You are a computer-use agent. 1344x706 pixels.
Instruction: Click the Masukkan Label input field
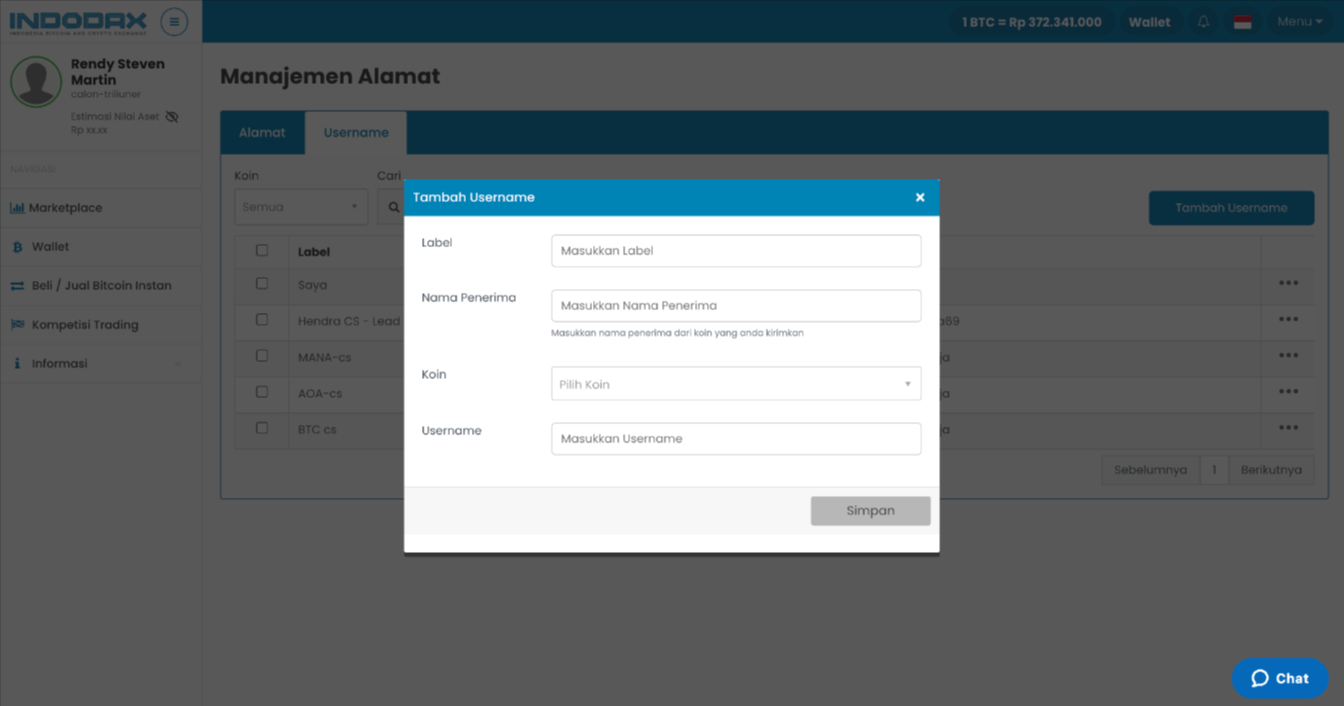735,251
